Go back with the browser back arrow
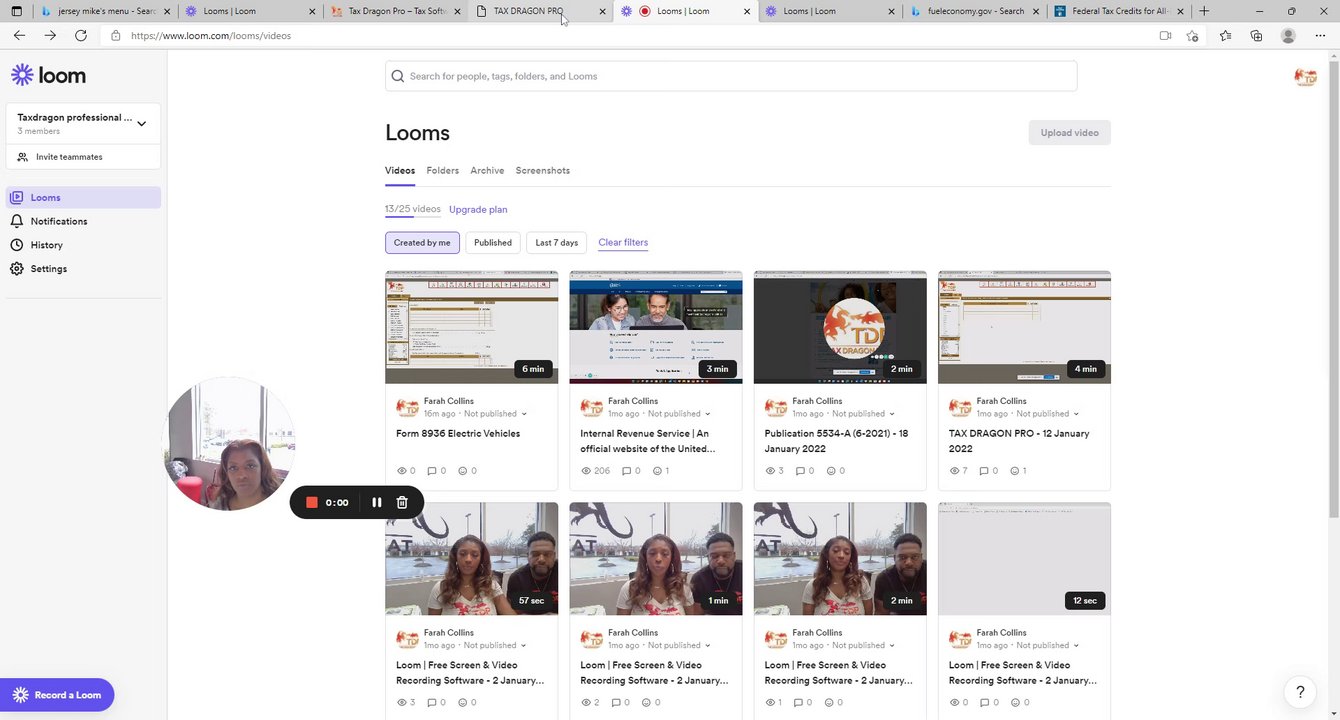Viewport: 1340px width, 720px height. tap(19, 35)
